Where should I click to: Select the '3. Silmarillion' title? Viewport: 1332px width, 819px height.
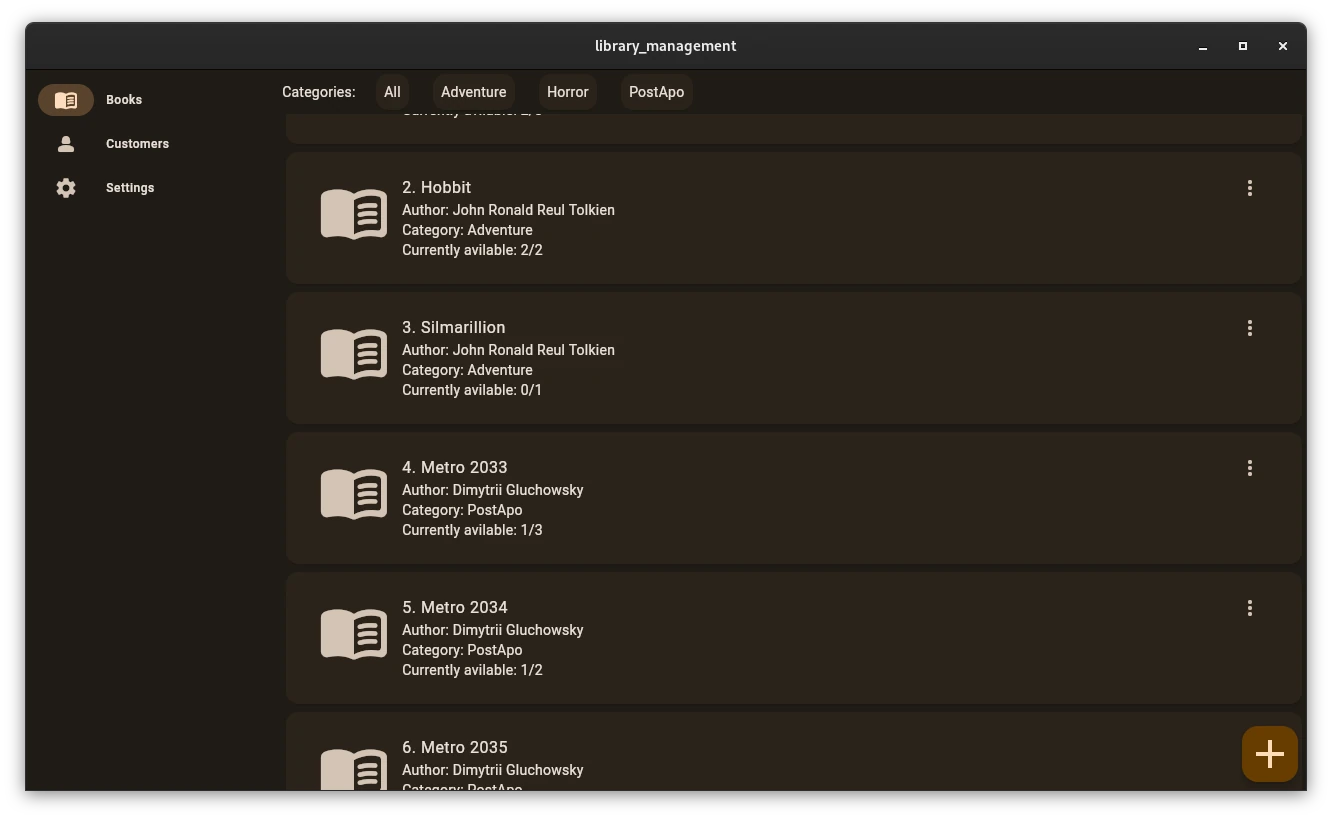pos(454,328)
